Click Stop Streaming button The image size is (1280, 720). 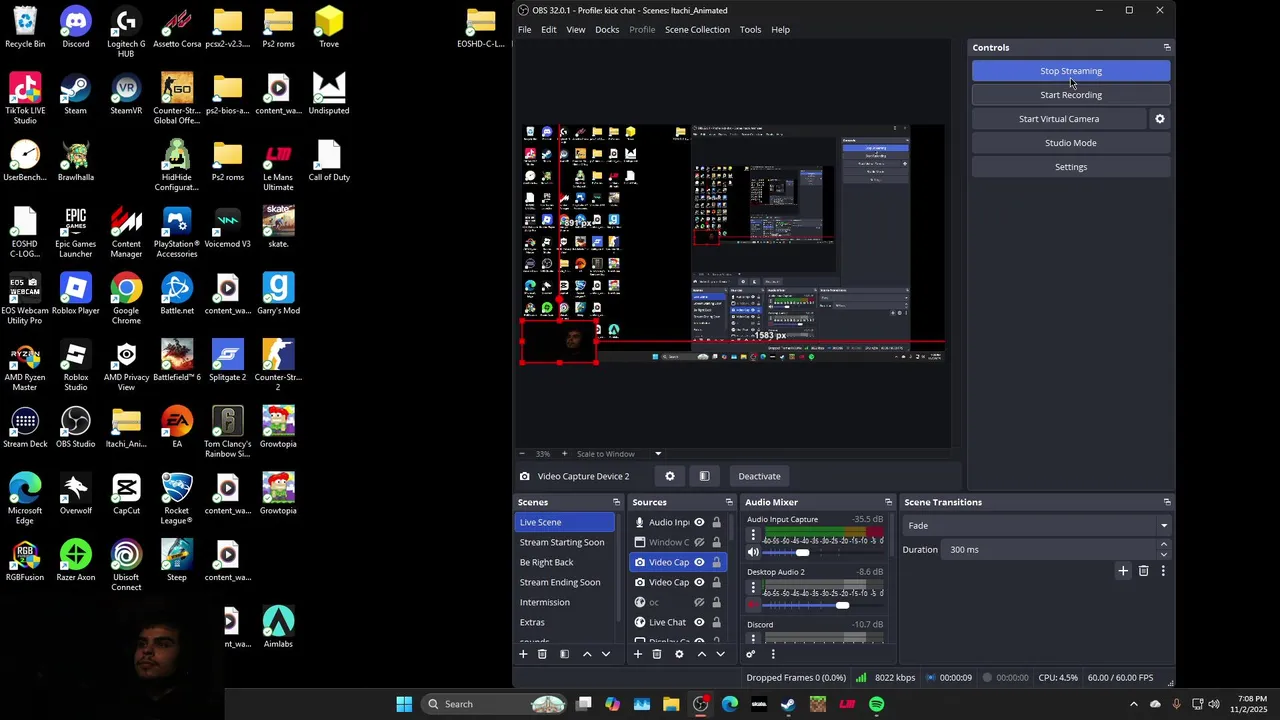1071,71
